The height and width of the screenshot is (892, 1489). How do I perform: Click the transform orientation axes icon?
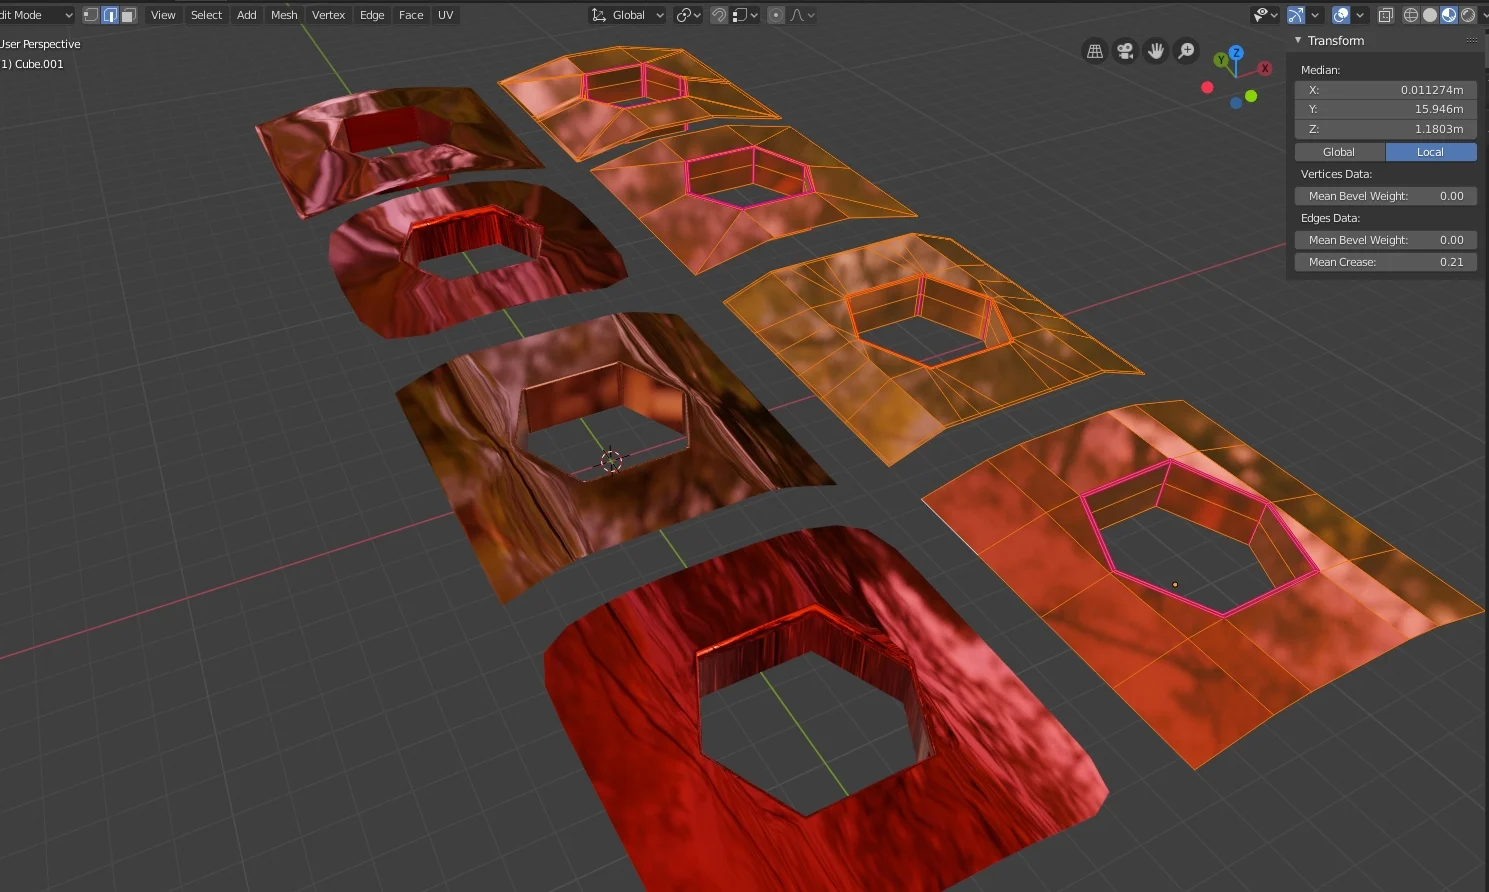(599, 15)
